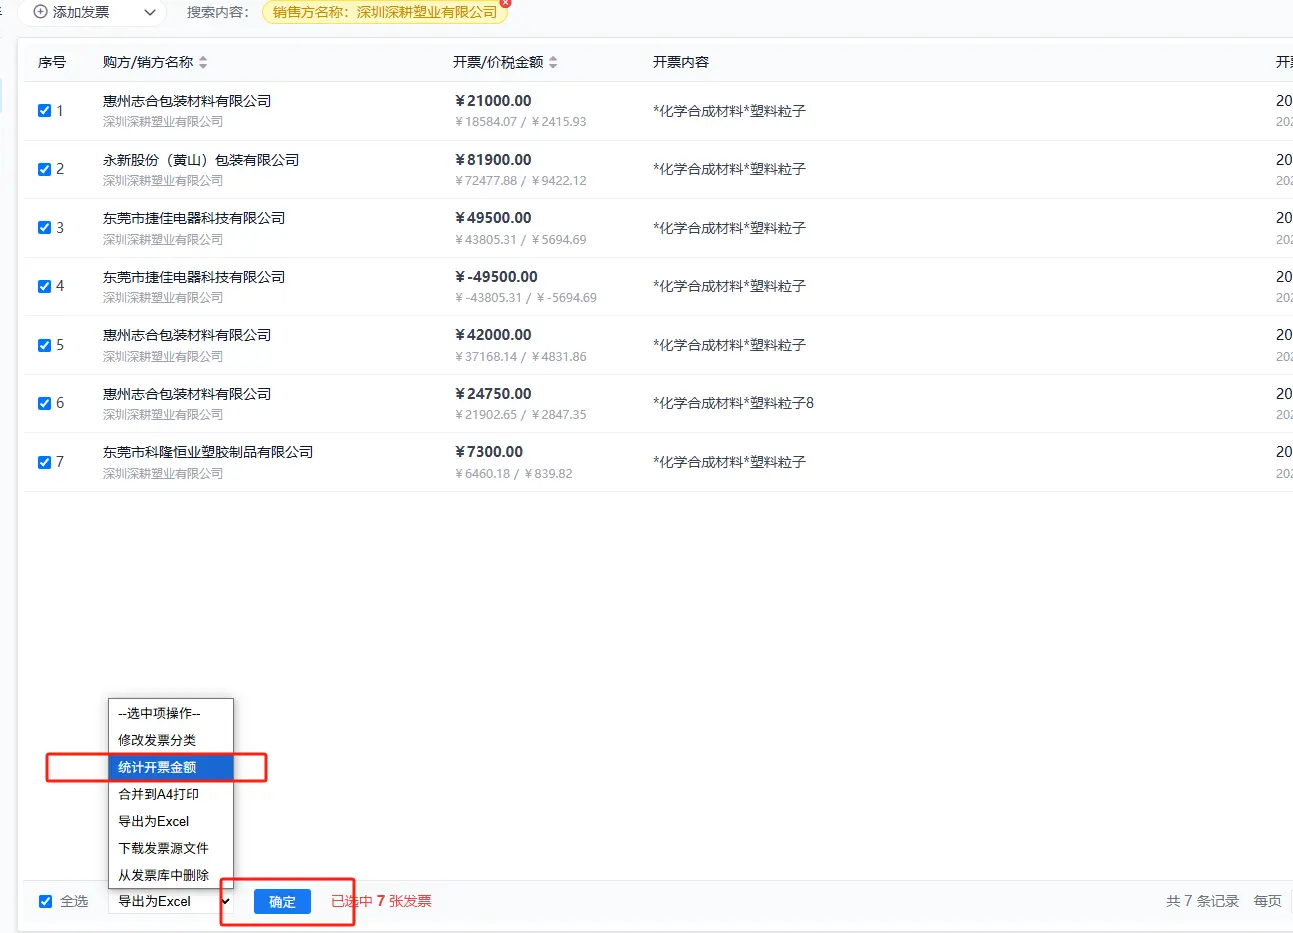Expand the 添加发票 dropdown arrow

pyautogui.click(x=150, y=12)
